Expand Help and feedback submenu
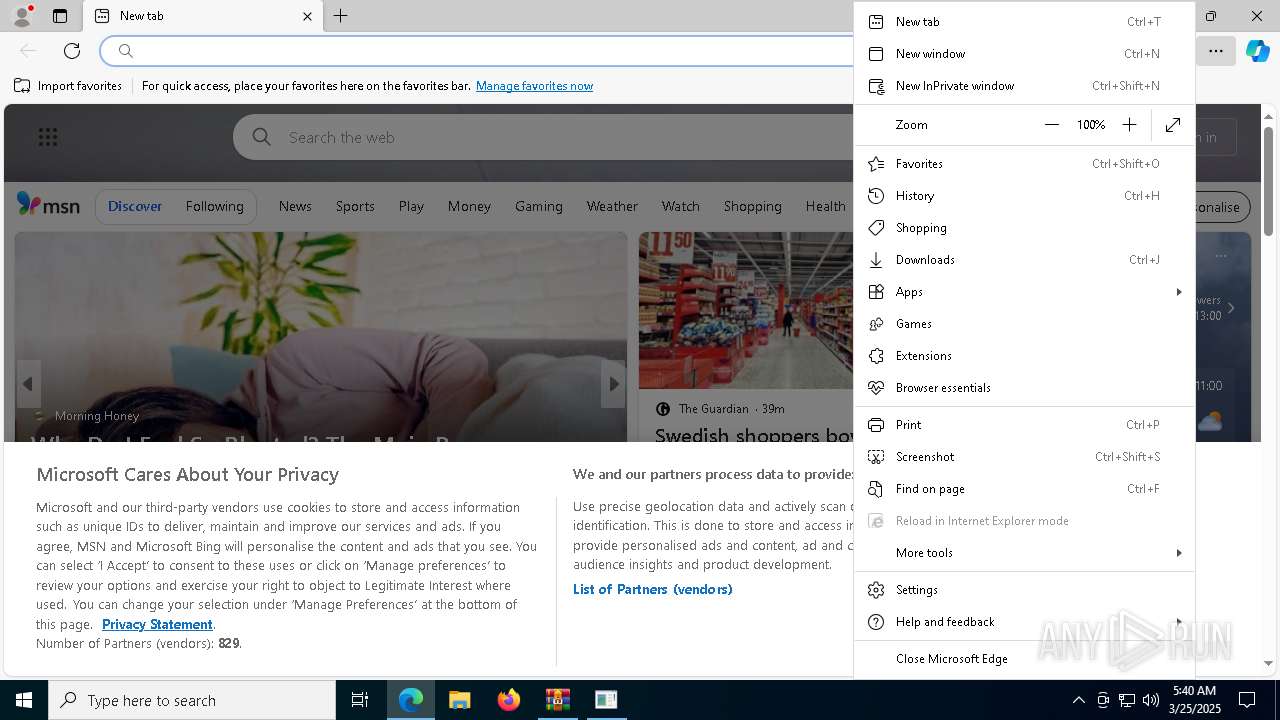Screen dimensions: 1280x720 click(1024, 622)
